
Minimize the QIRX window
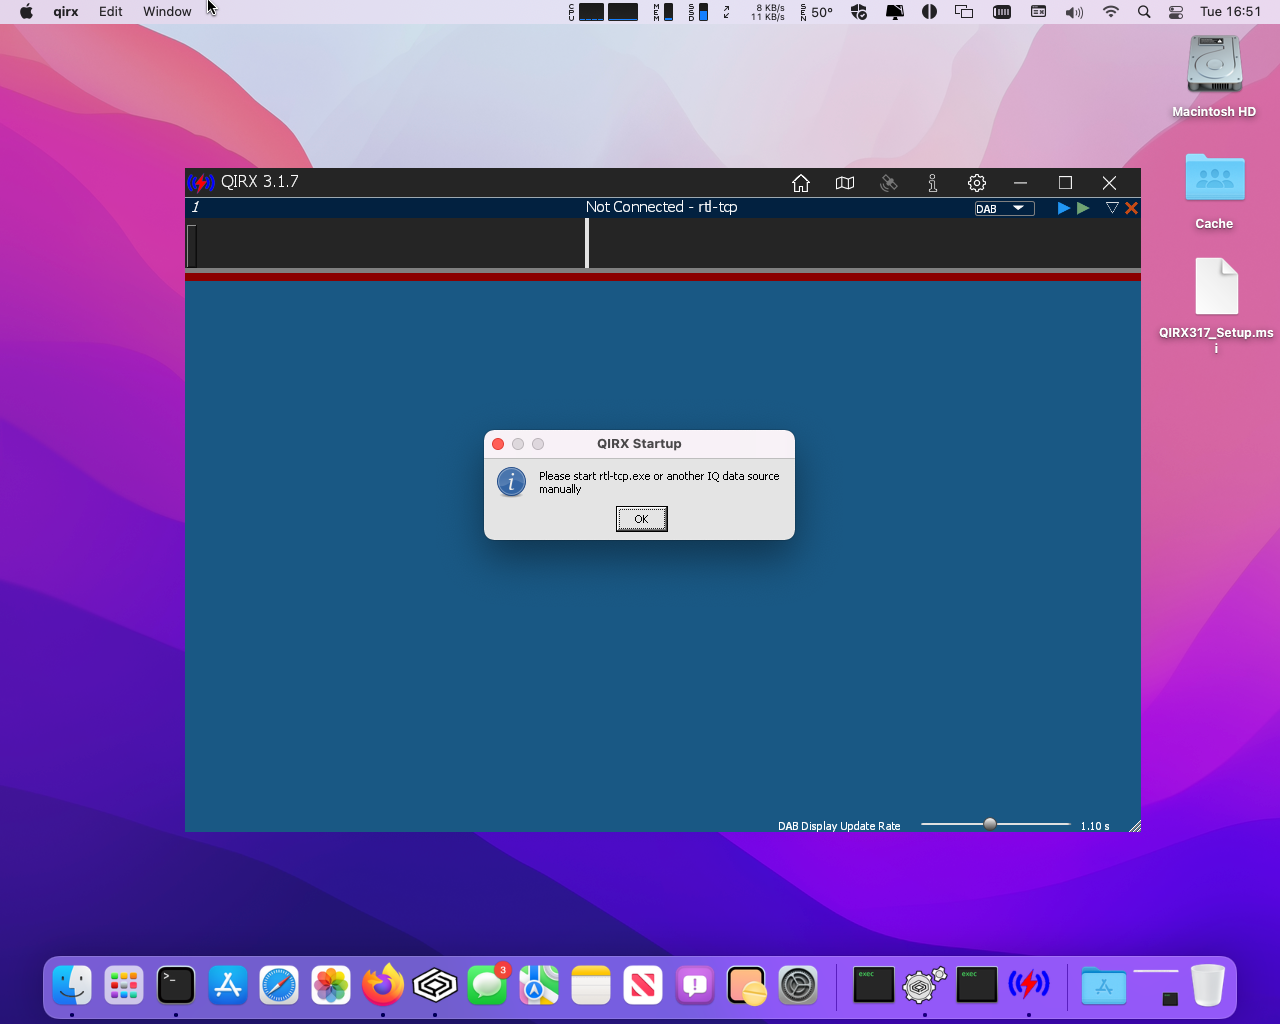[x=1020, y=183]
